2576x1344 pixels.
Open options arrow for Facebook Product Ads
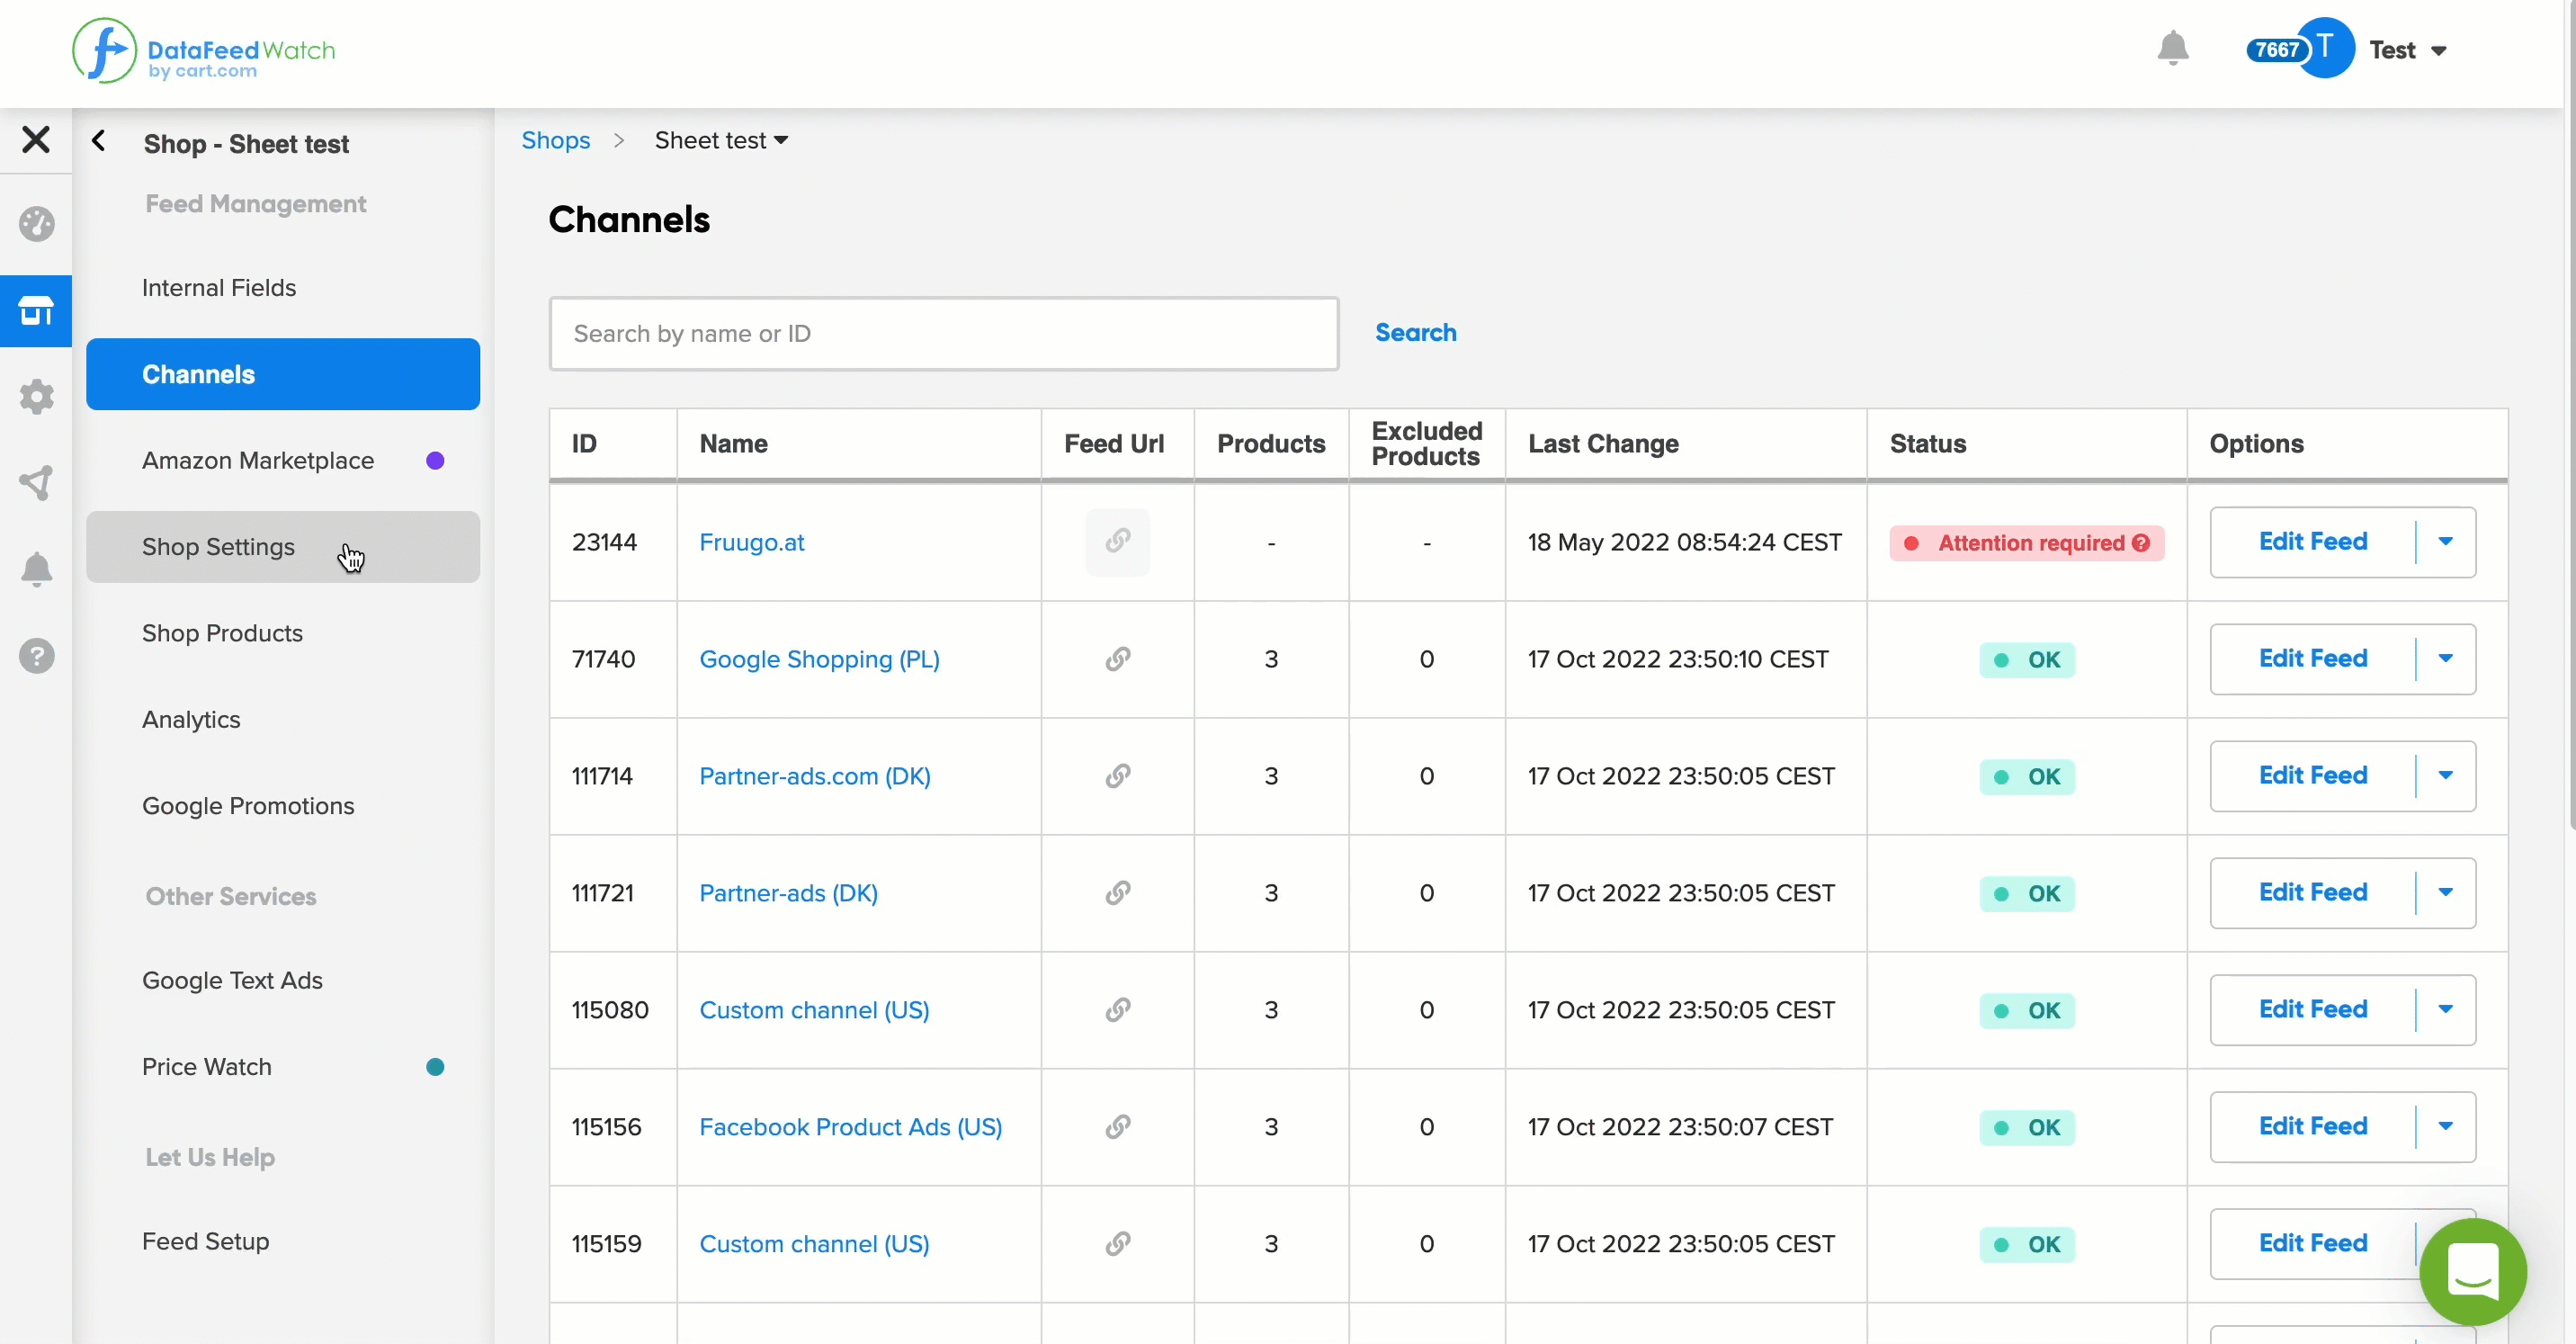(2445, 1127)
